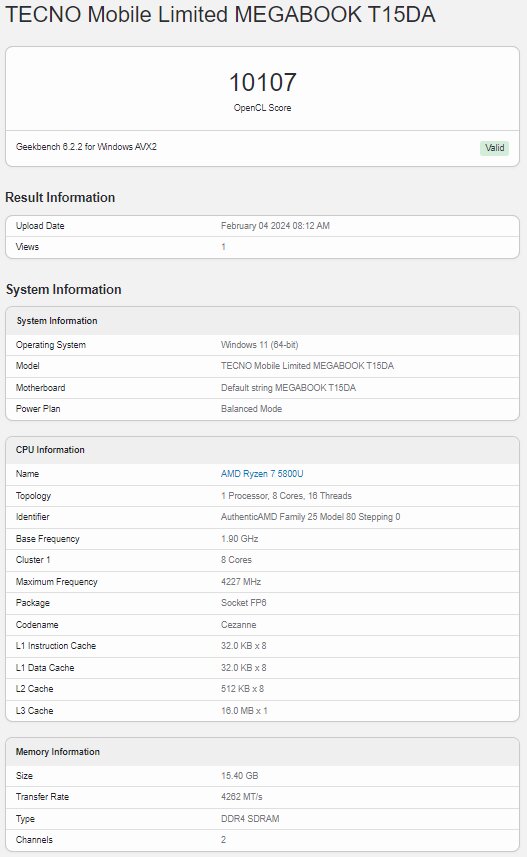Click the System Information table header
The image size is (527, 857).
coord(57,321)
